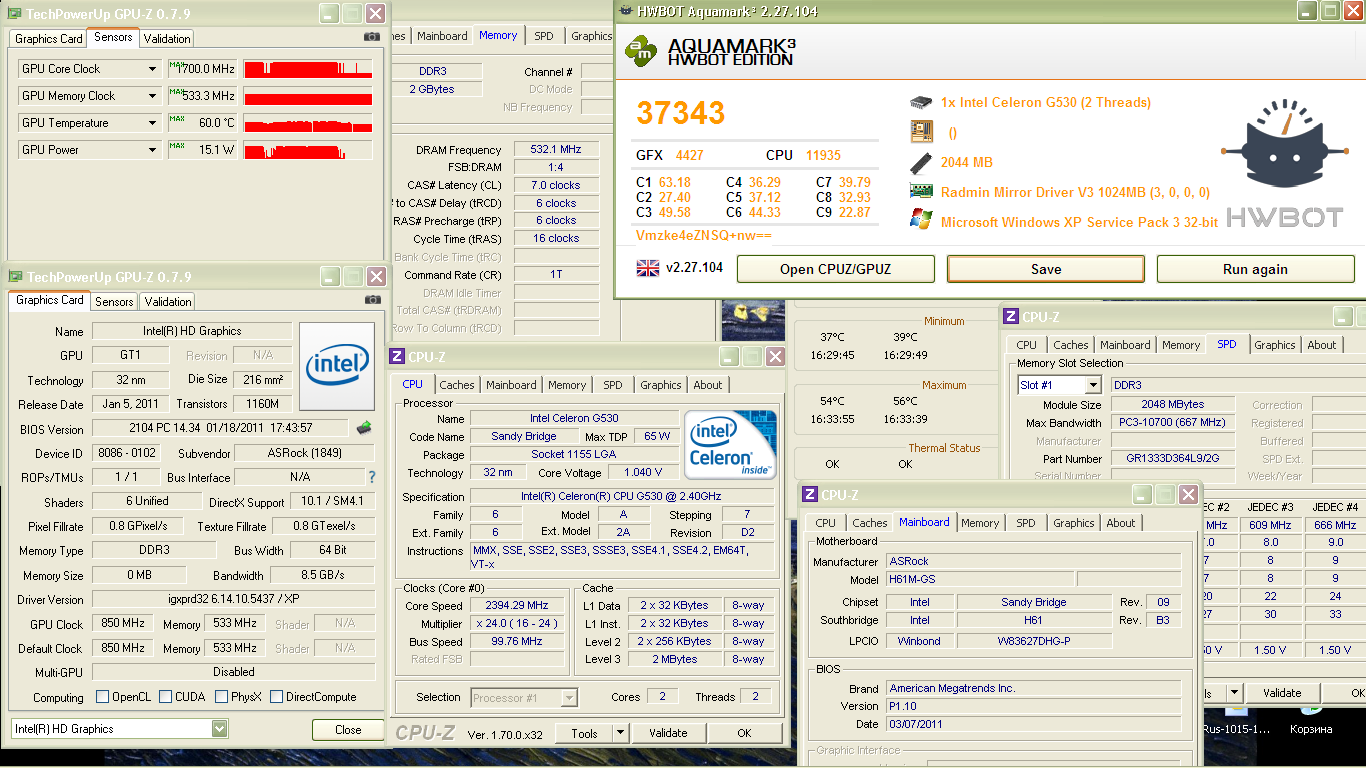Click the Bus Interface question mark icon

click(372, 478)
